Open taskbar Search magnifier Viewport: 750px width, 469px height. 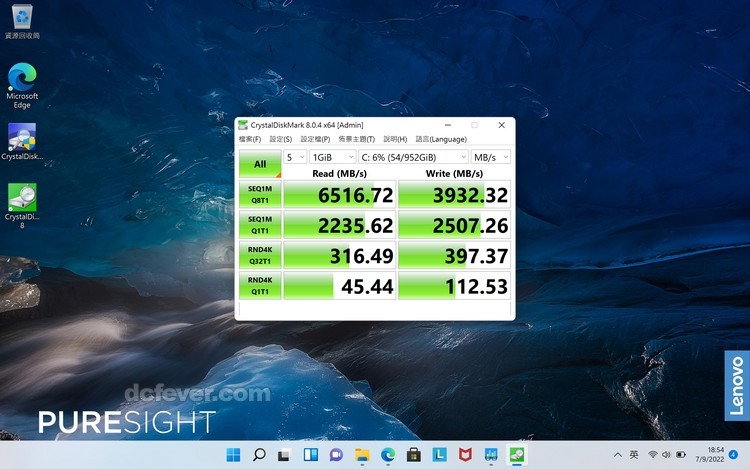click(x=259, y=455)
